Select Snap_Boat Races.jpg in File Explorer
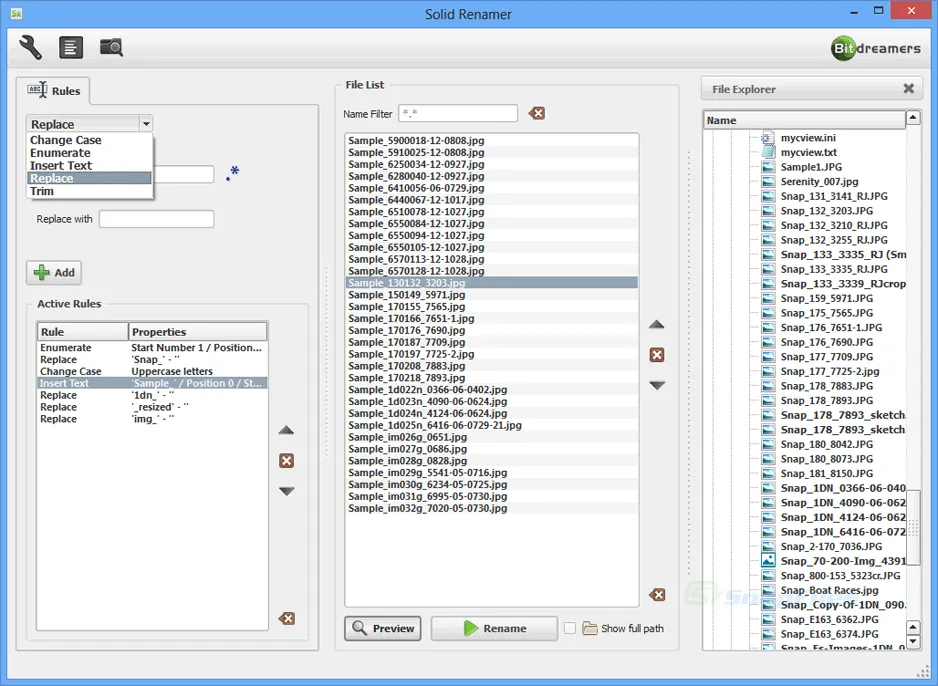938x686 pixels. pos(829,590)
